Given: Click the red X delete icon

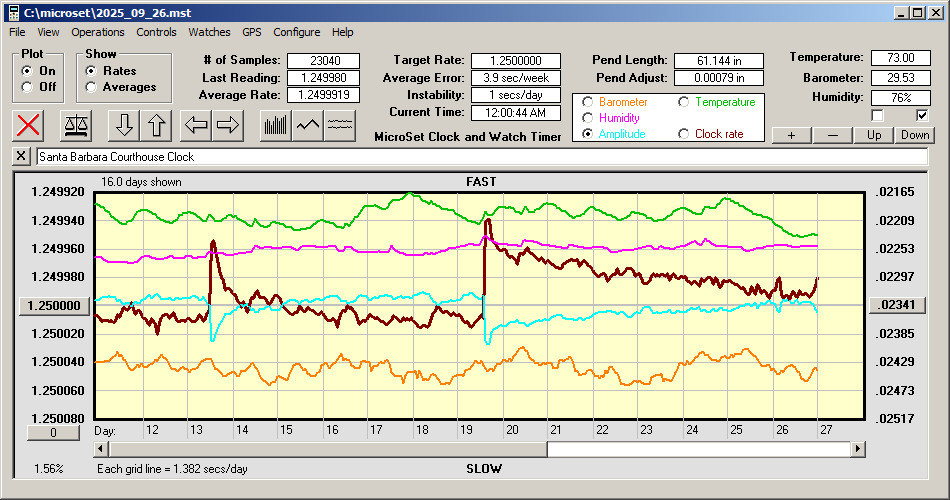Looking at the screenshot, I should [30, 125].
